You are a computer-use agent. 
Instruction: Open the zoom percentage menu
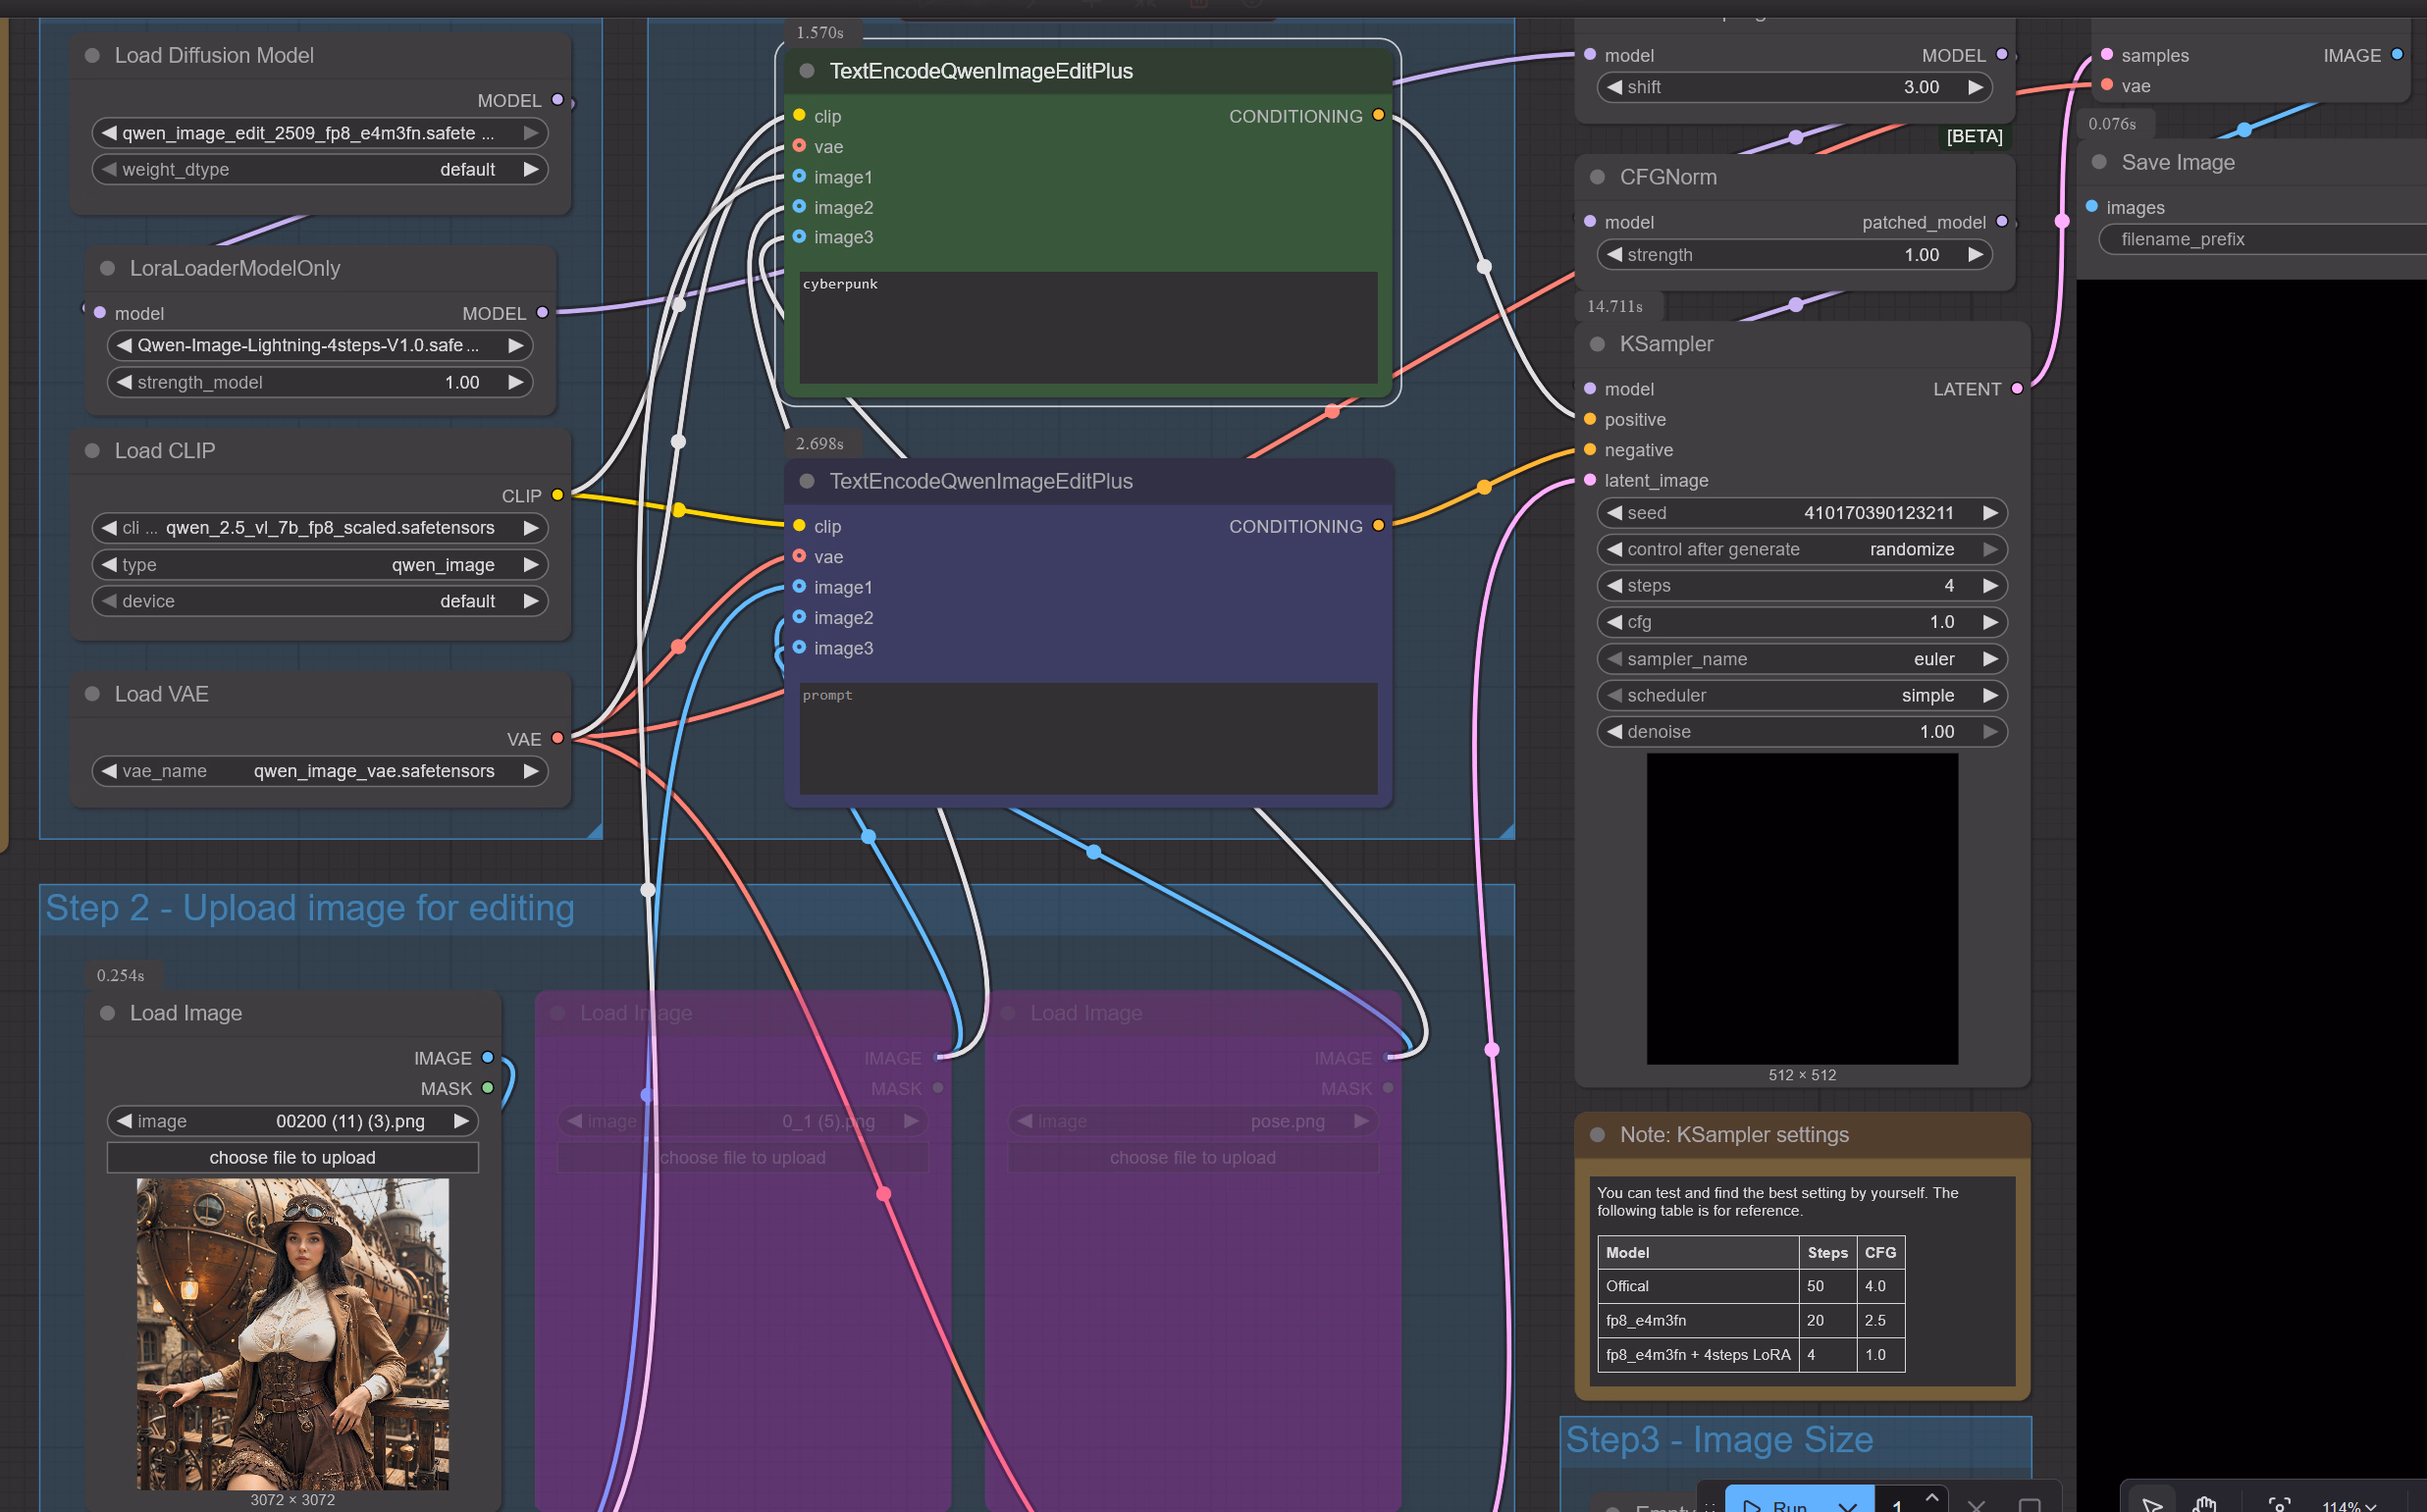tap(2348, 1505)
